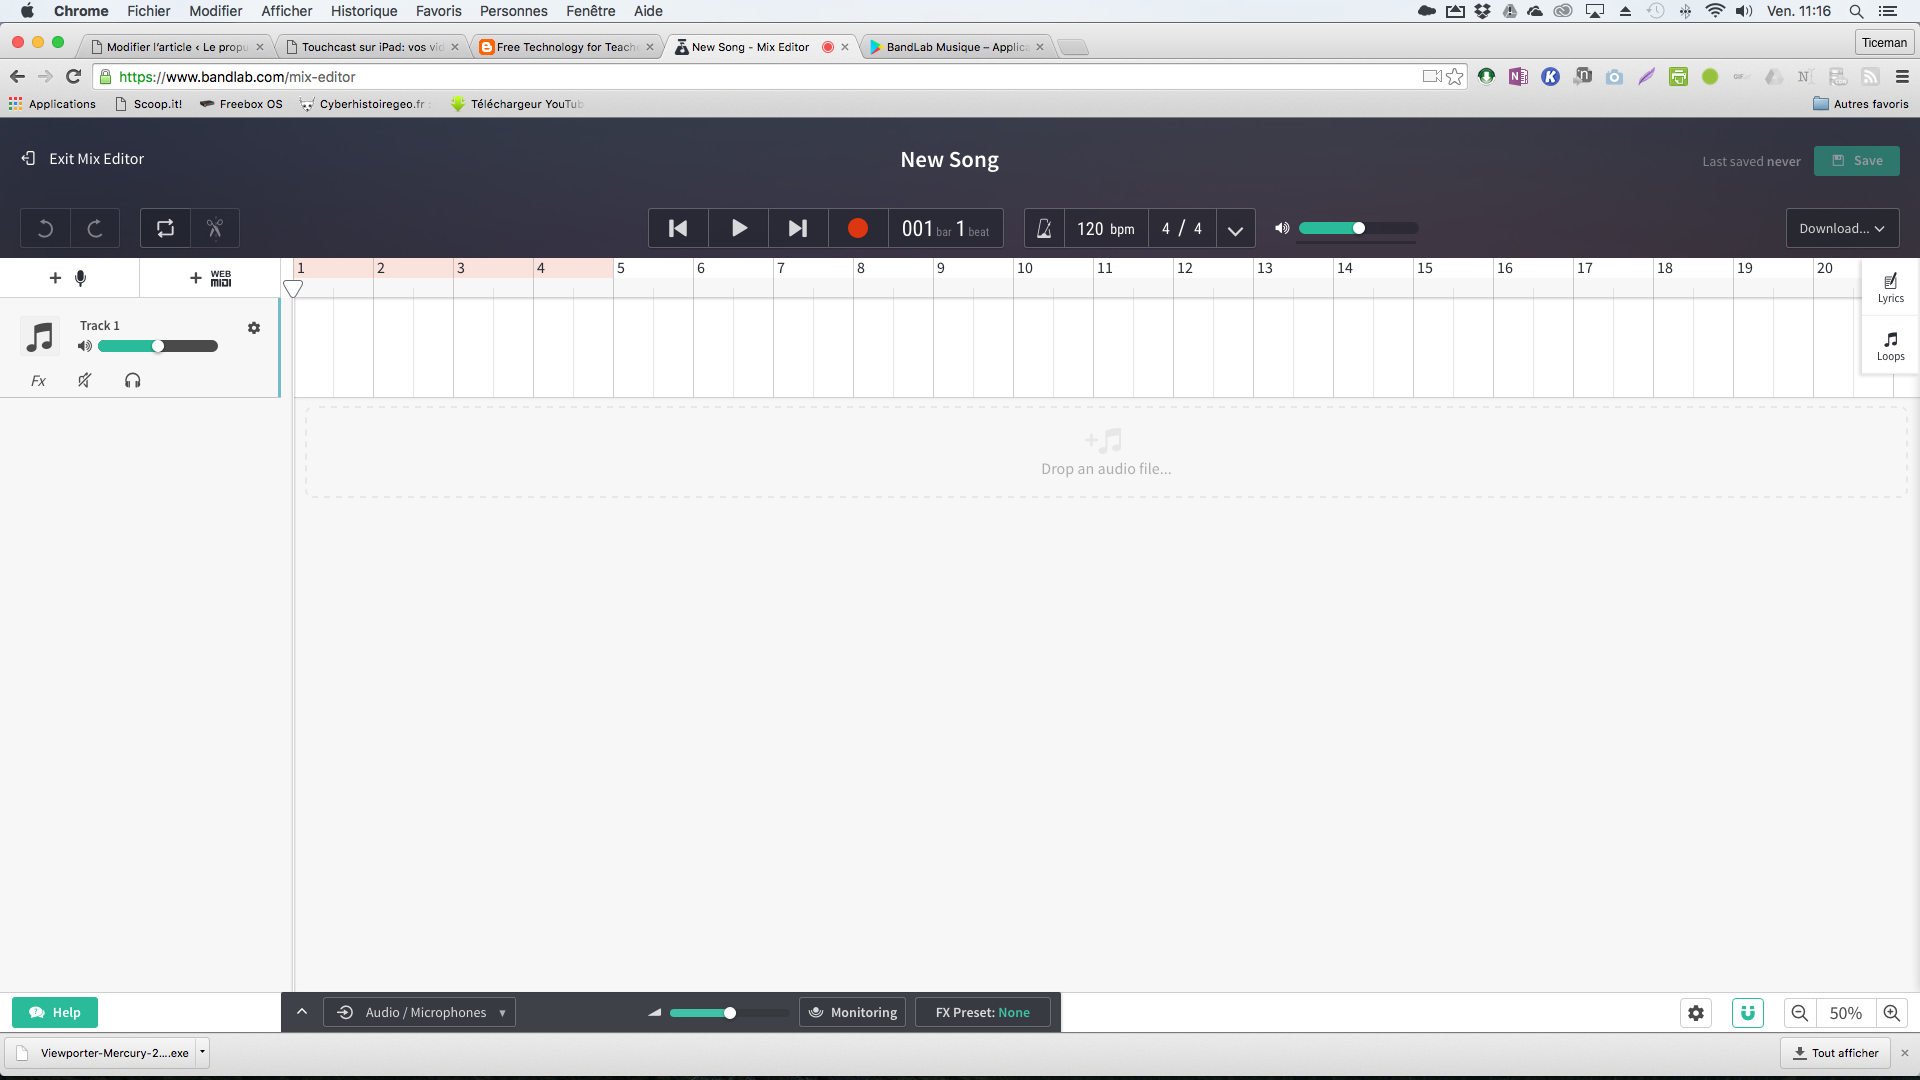Click the Save button

1859,160
